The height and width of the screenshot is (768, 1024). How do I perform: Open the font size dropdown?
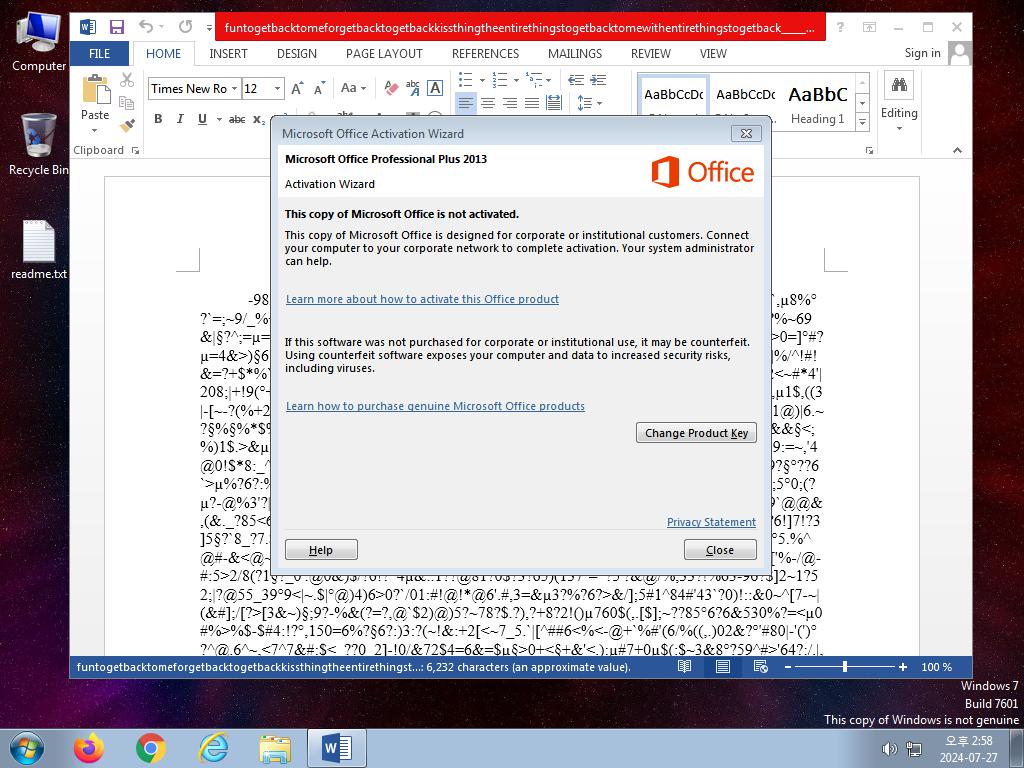(278, 88)
